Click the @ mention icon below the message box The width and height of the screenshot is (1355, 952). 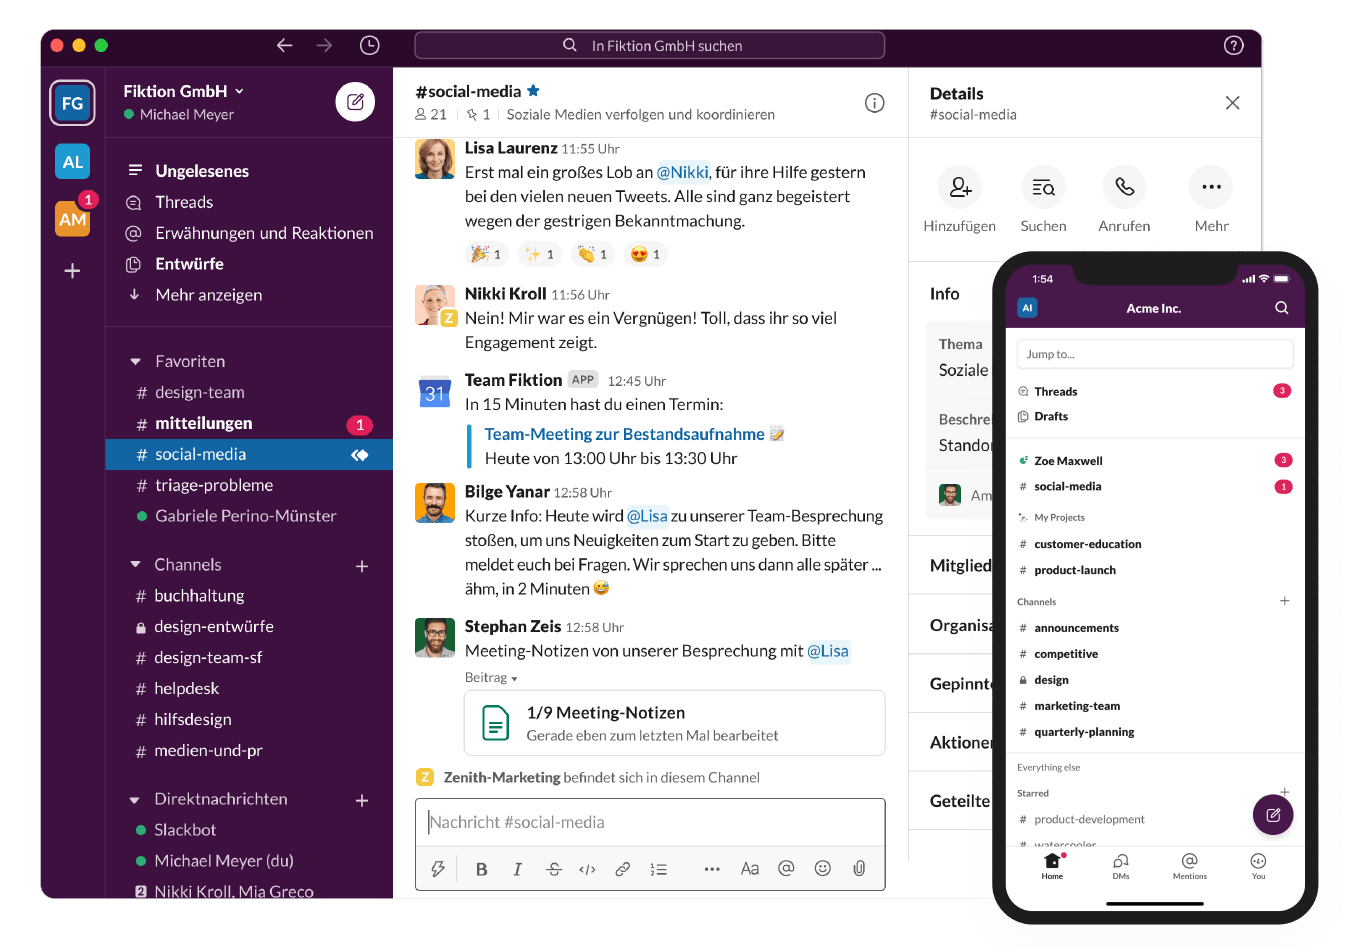tap(786, 868)
